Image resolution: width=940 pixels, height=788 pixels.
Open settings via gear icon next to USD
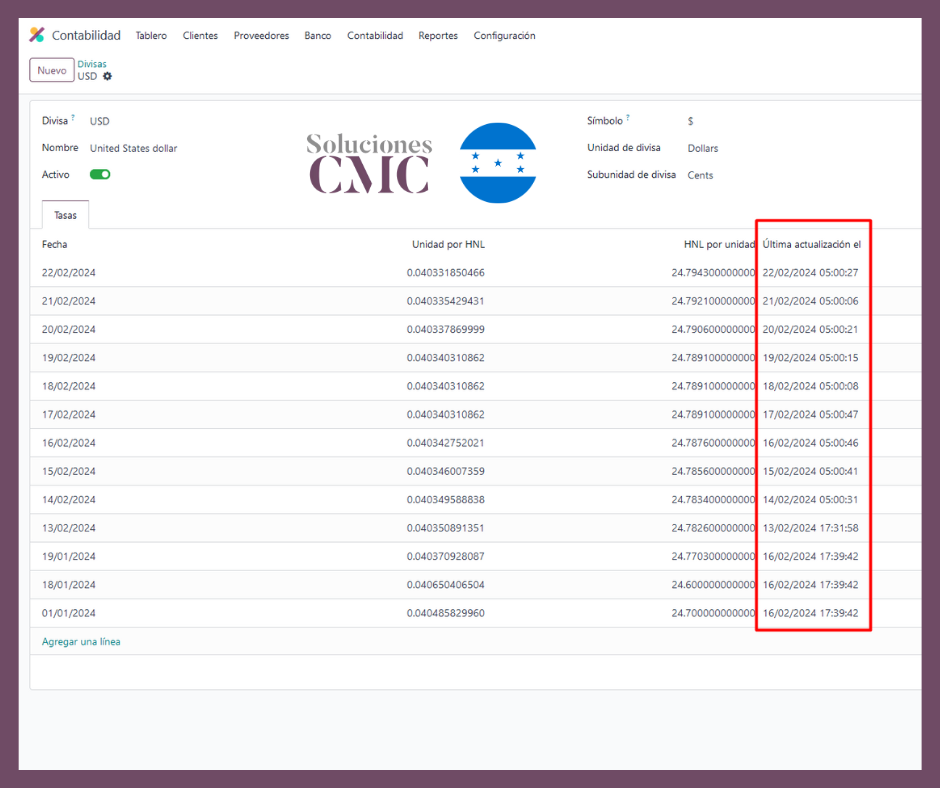(107, 76)
